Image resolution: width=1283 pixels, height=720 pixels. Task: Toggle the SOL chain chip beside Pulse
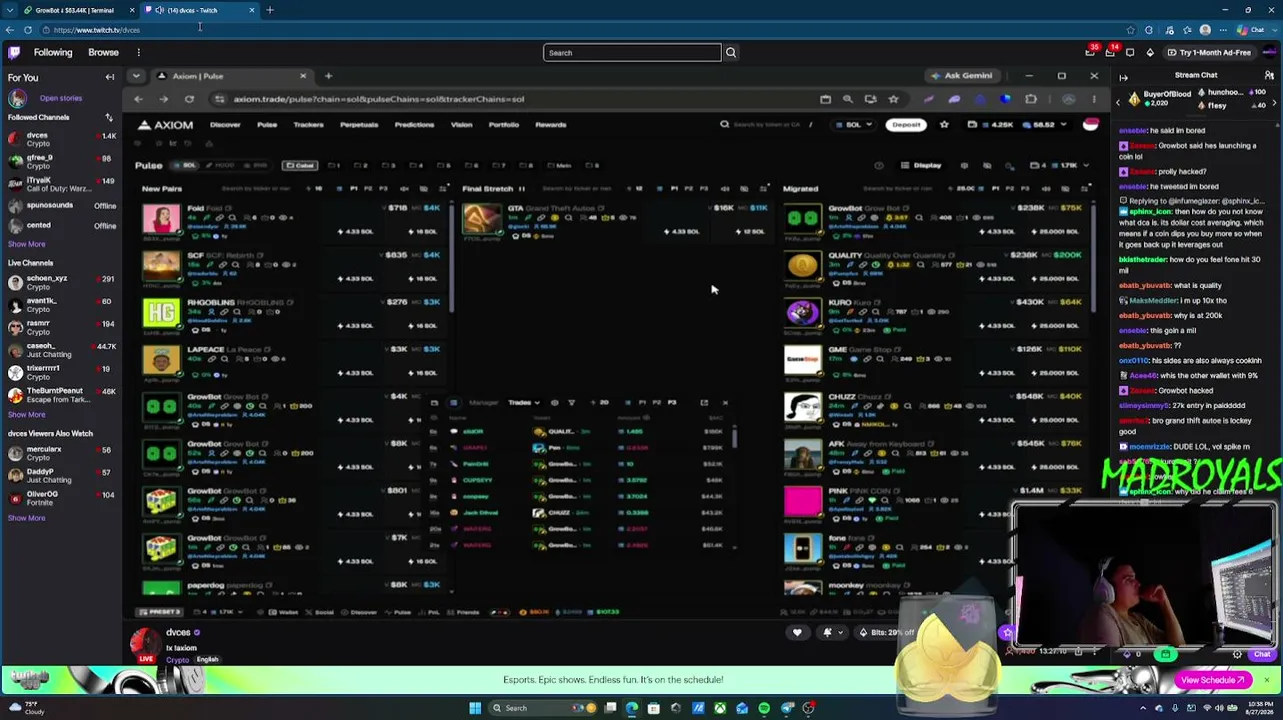click(x=184, y=165)
